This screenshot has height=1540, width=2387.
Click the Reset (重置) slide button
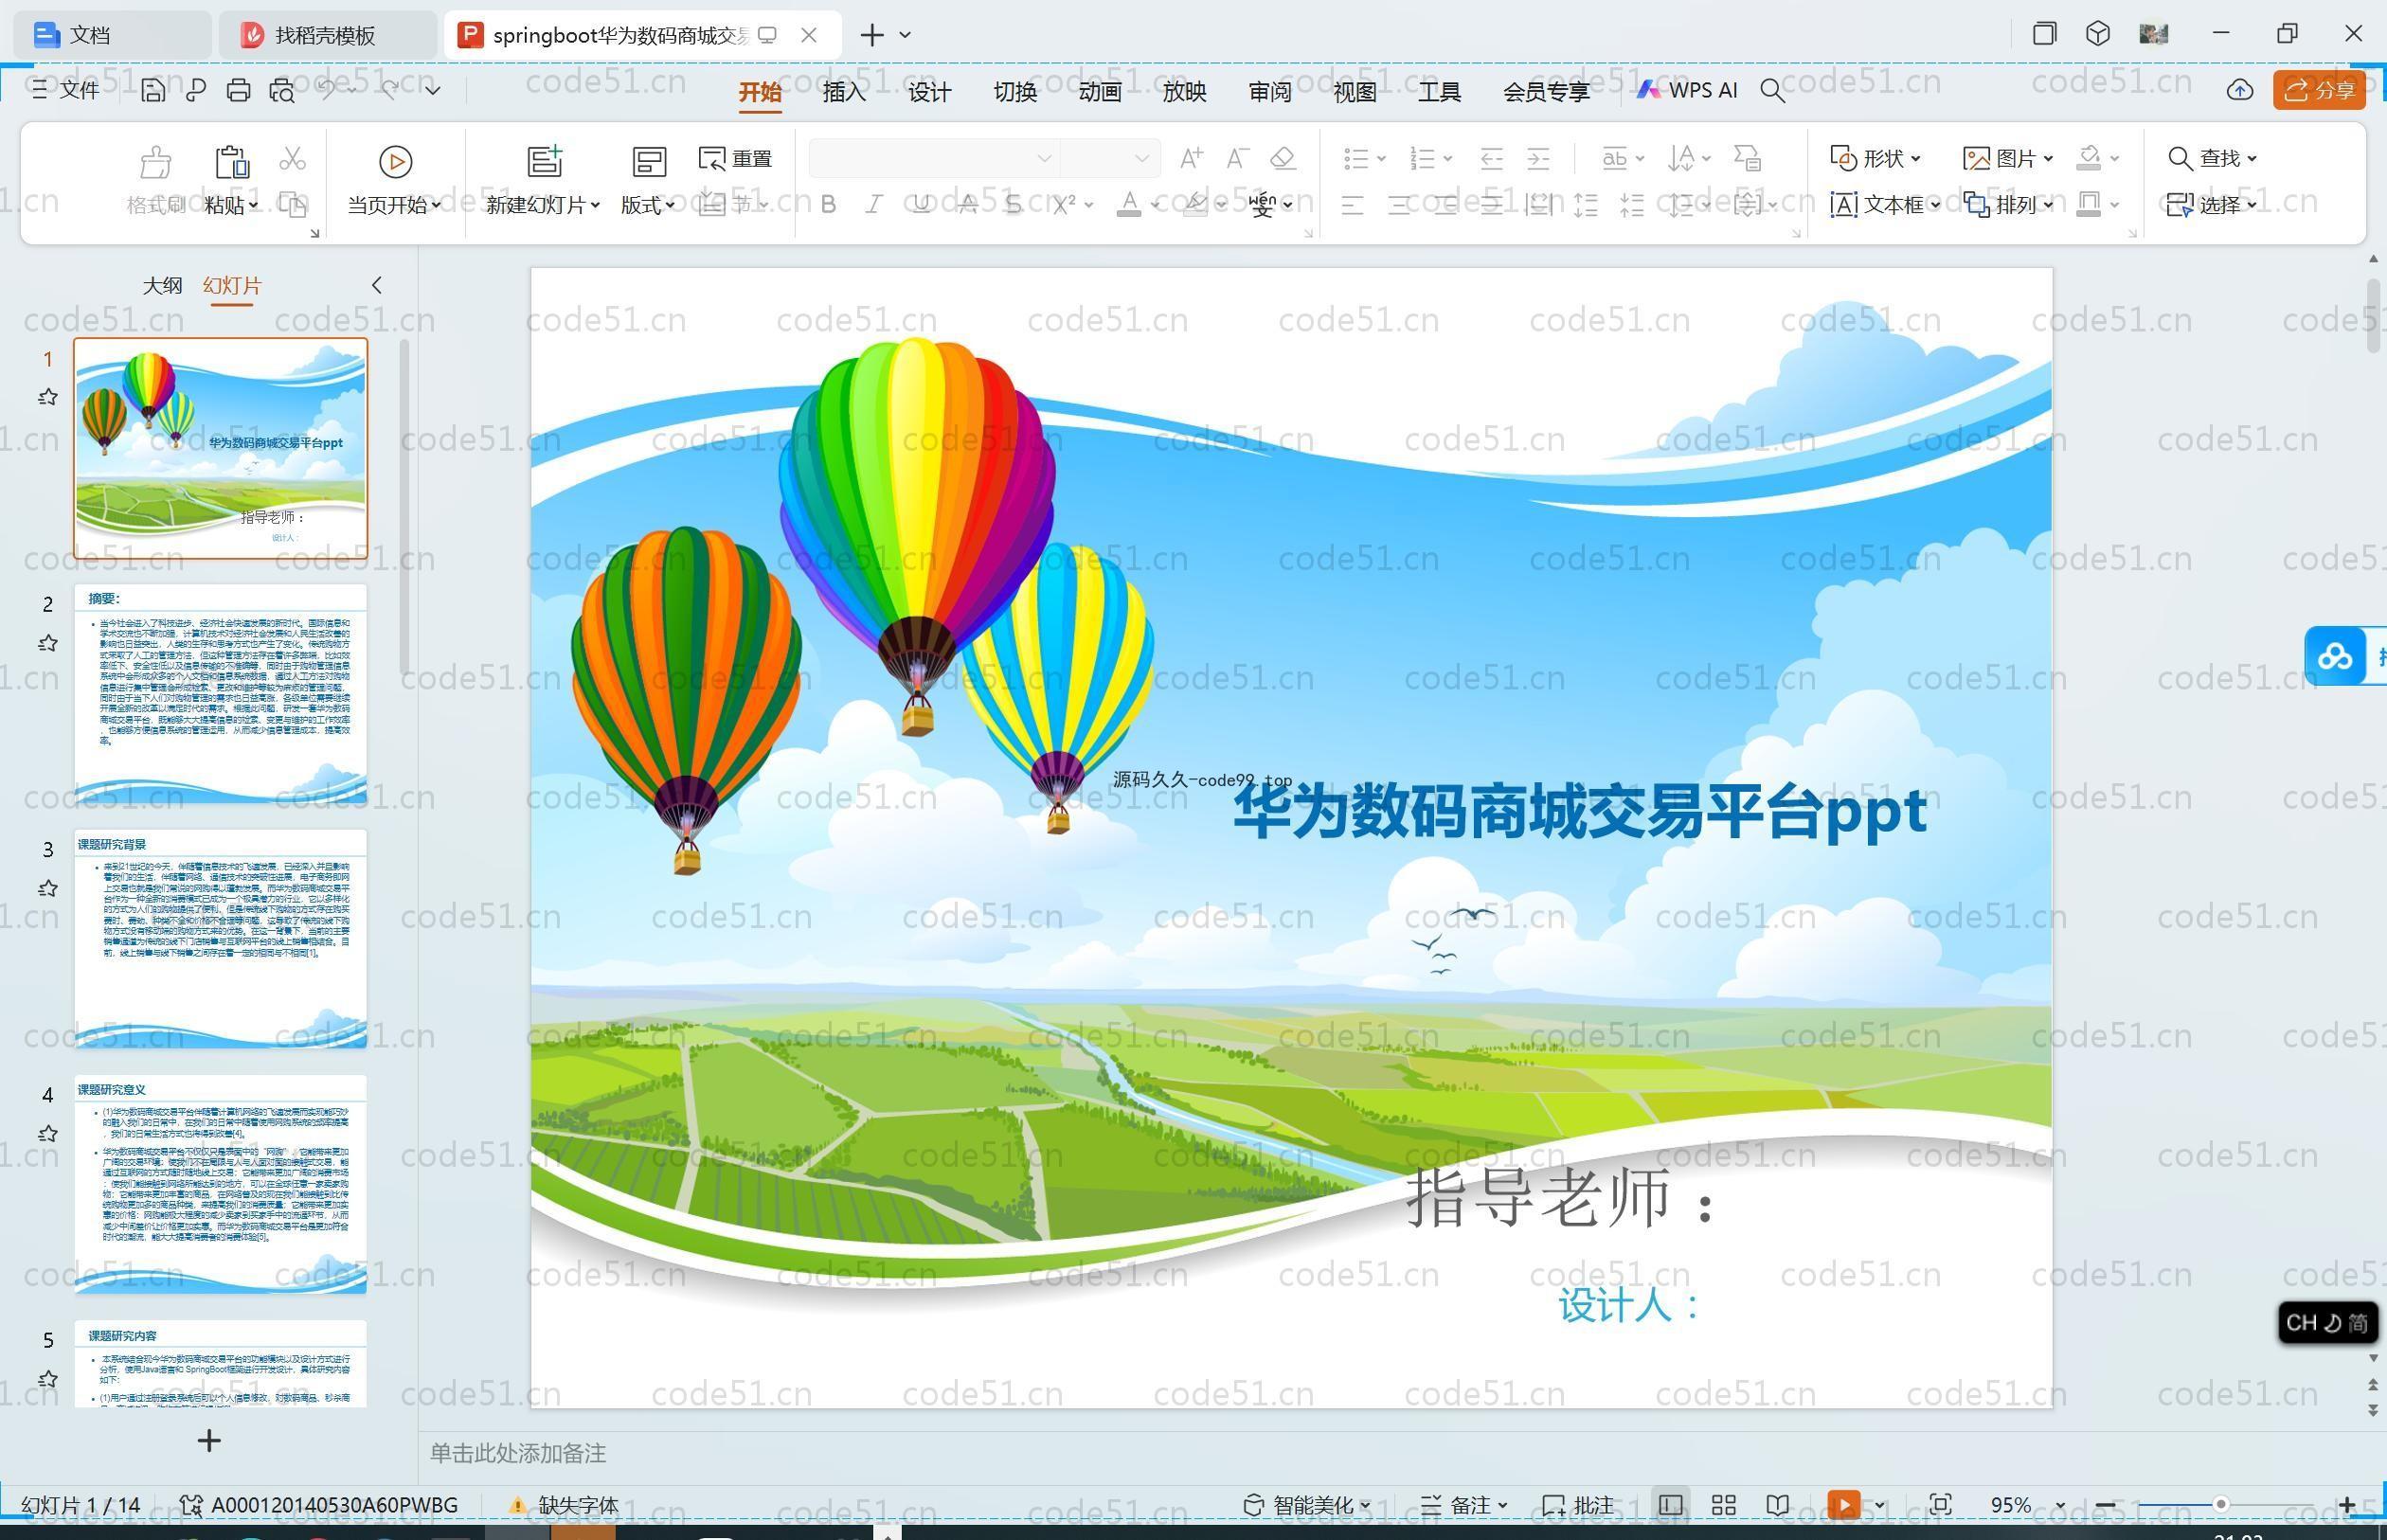click(735, 158)
